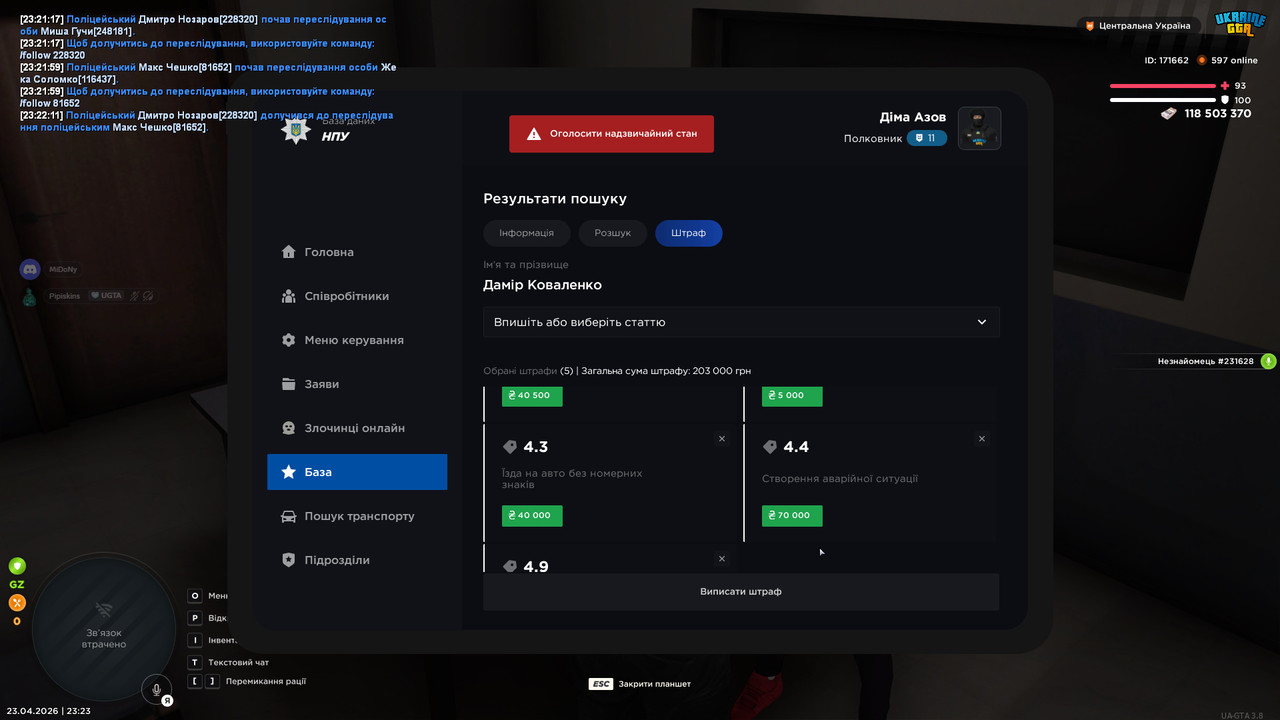Click the text Їзда на авто без номерних знаків
The width and height of the screenshot is (1280, 720).
coord(572,479)
